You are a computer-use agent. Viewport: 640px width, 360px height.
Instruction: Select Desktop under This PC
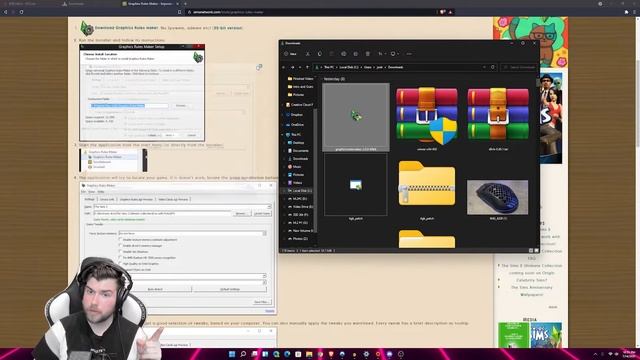(x=296, y=143)
